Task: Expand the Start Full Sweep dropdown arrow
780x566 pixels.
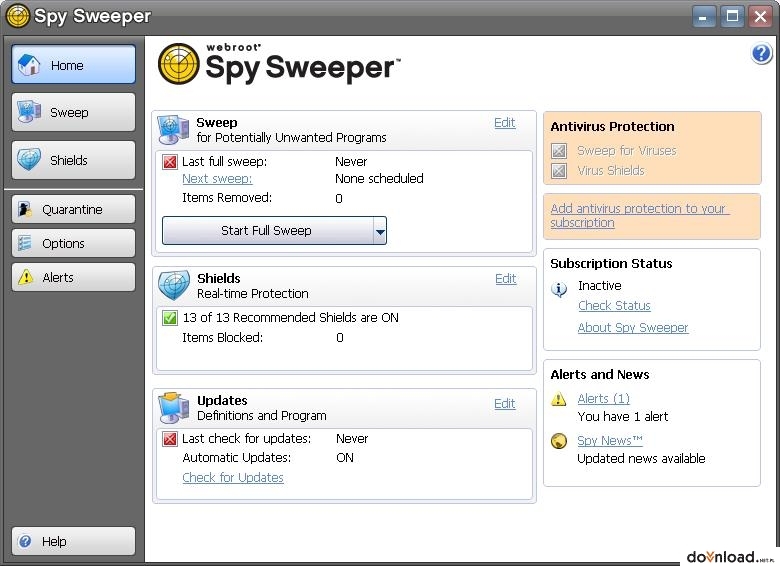Action: (x=380, y=231)
